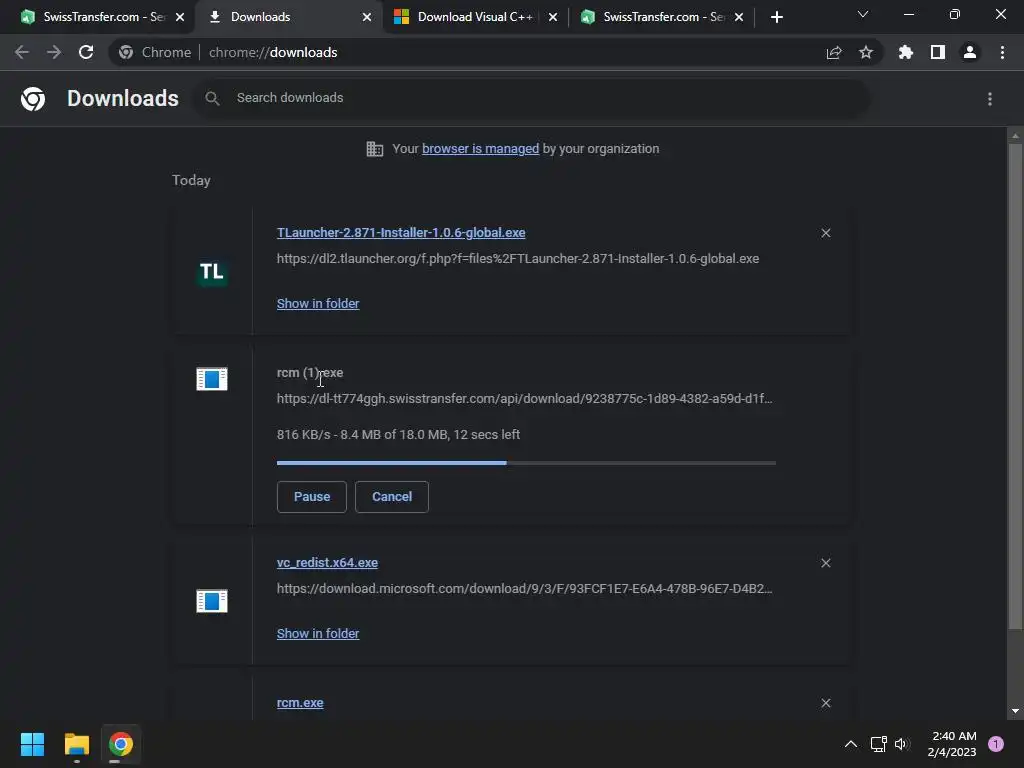Show TLauncher installer in folder
The width and height of the screenshot is (1024, 768).
click(x=318, y=304)
